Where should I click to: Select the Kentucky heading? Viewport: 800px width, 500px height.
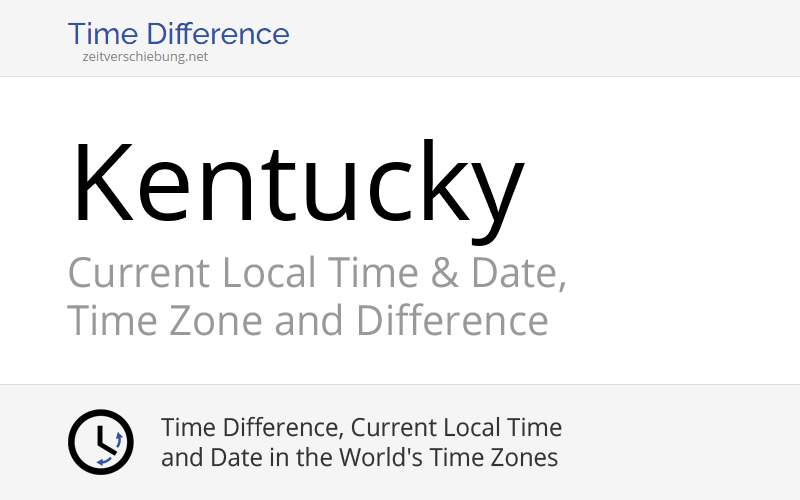[x=297, y=184]
